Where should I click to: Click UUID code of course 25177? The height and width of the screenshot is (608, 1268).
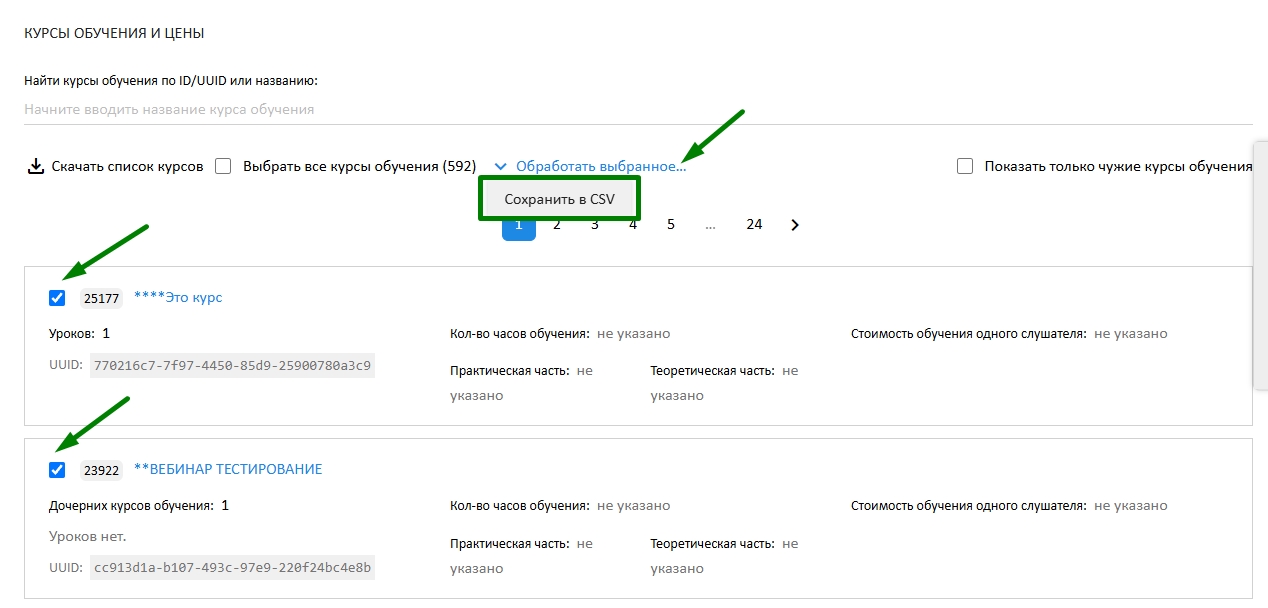click(x=232, y=365)
